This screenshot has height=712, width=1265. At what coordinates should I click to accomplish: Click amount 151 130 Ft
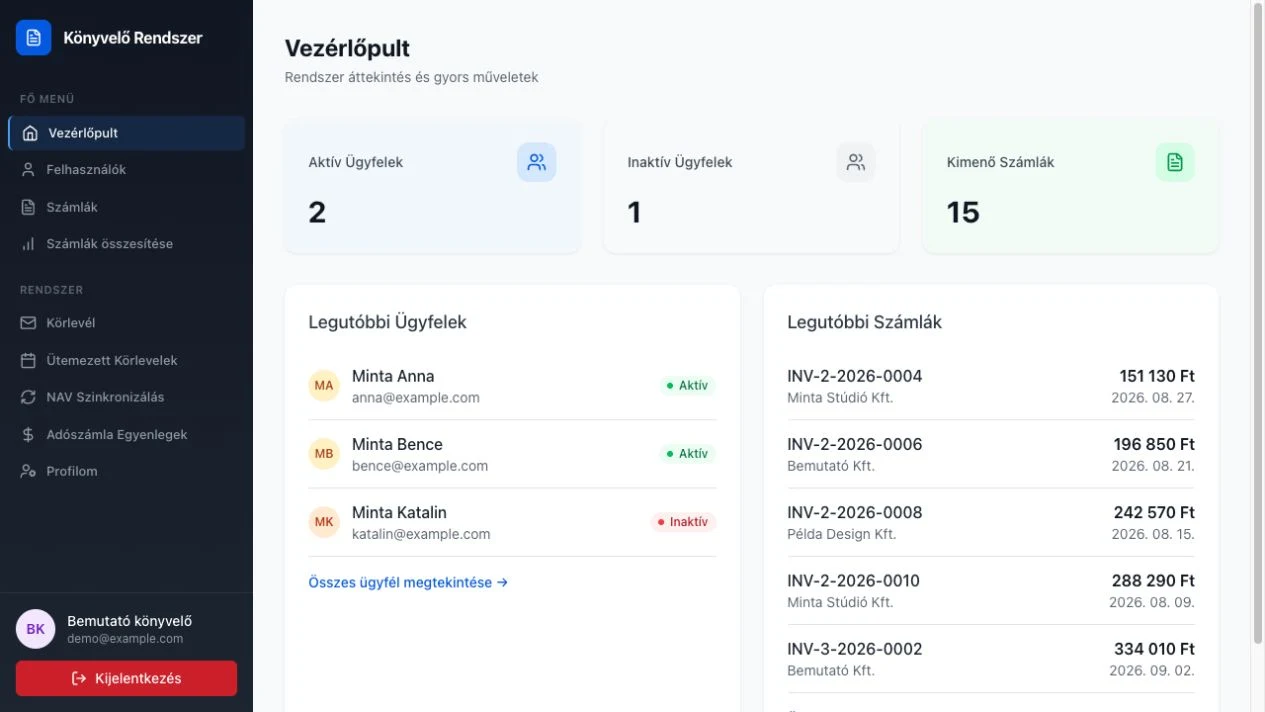1157,376
